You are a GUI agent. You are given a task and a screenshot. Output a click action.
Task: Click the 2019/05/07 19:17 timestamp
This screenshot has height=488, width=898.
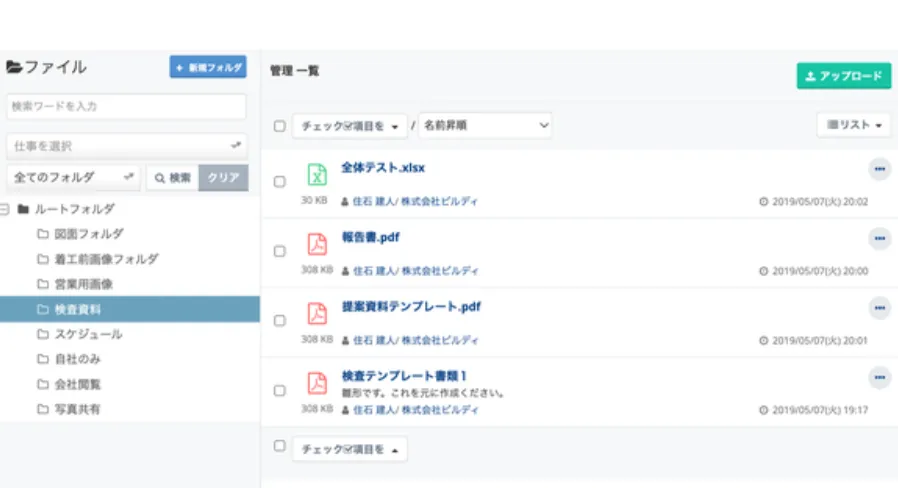click(820, 410)
